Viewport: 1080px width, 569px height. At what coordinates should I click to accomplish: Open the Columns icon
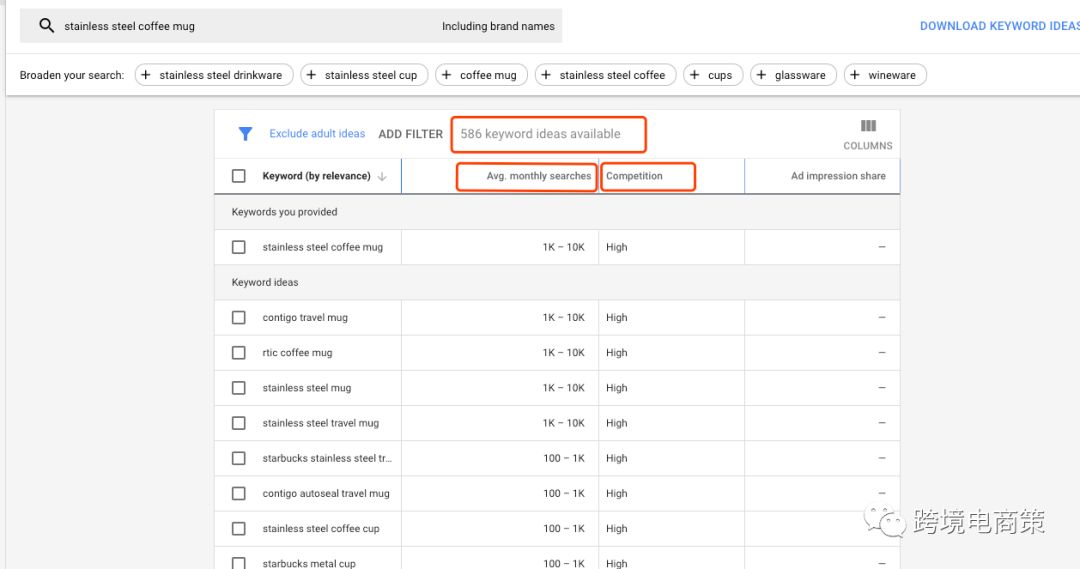pos(868,127)
